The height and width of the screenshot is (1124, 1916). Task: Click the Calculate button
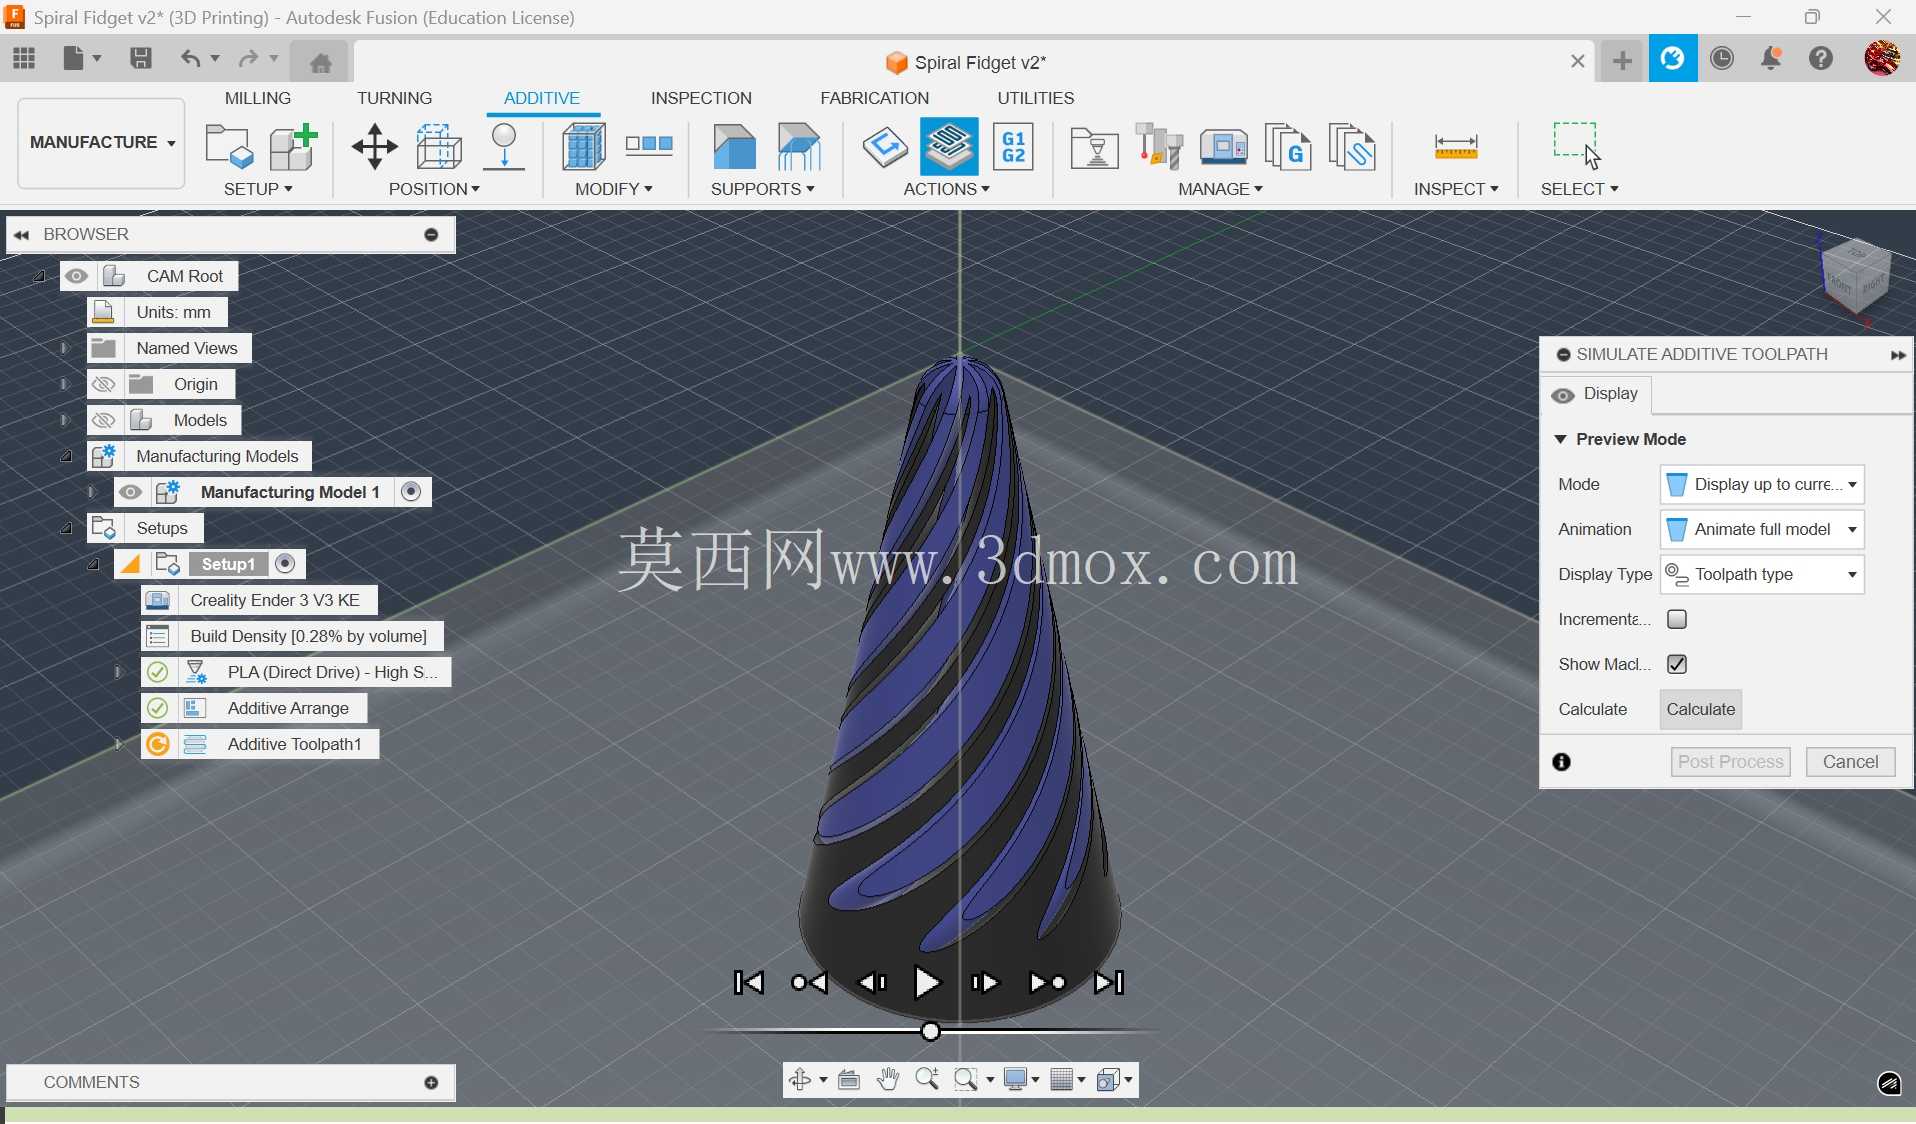[1700, 709]
